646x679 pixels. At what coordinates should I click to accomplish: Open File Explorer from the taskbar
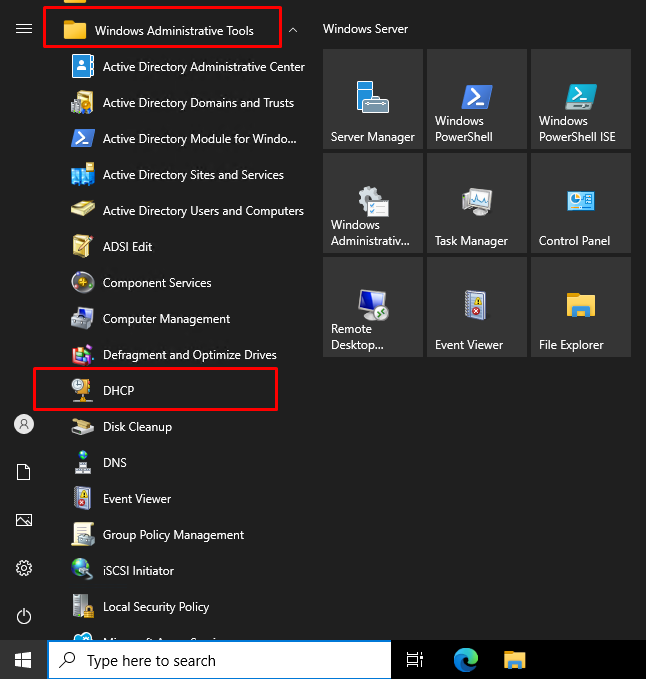click(x=514, y=660)
